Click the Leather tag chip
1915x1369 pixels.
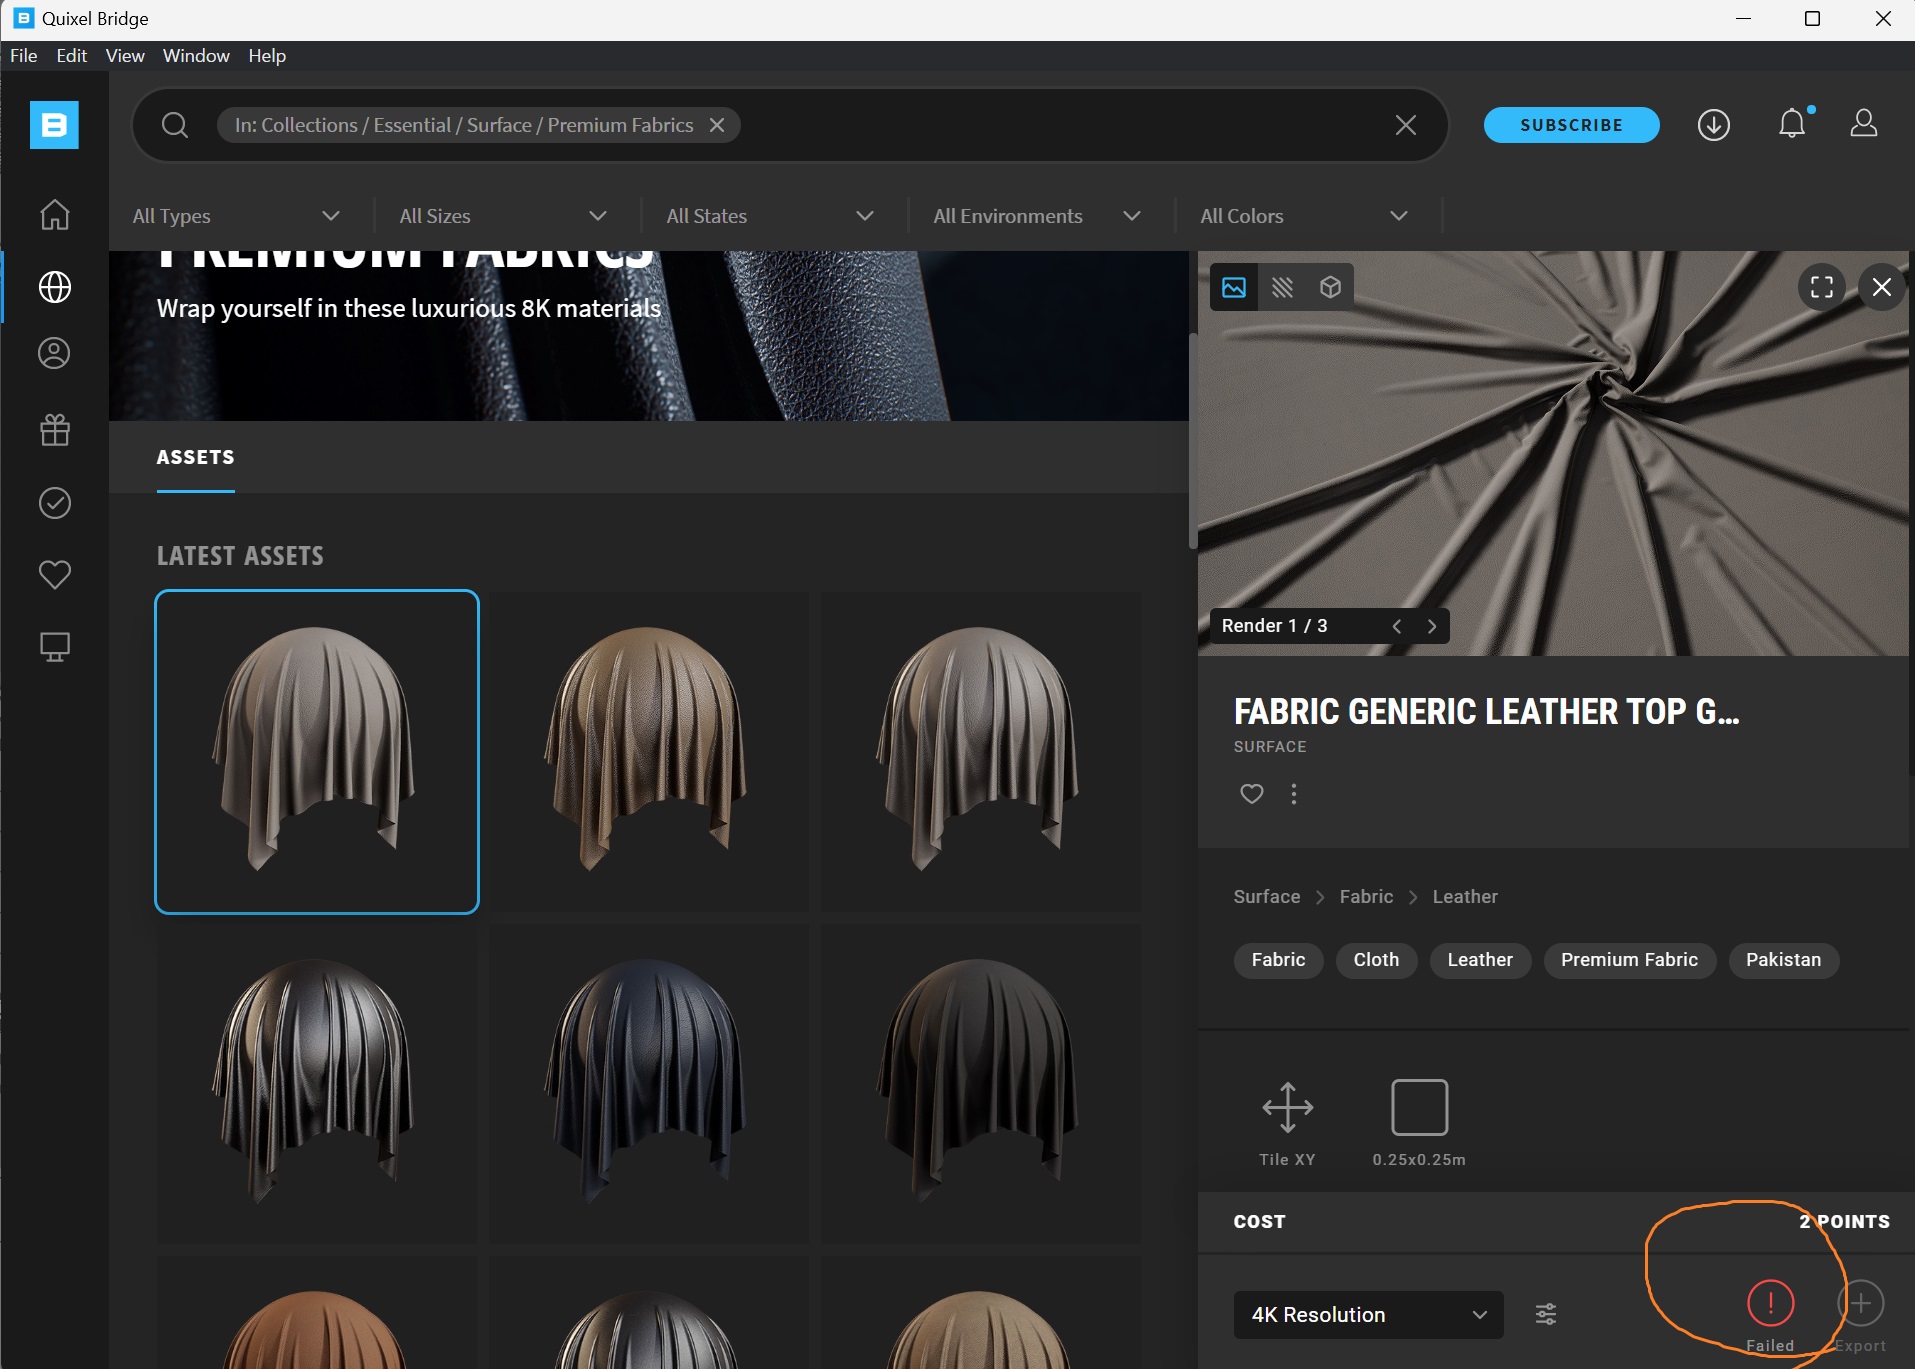1480,960
